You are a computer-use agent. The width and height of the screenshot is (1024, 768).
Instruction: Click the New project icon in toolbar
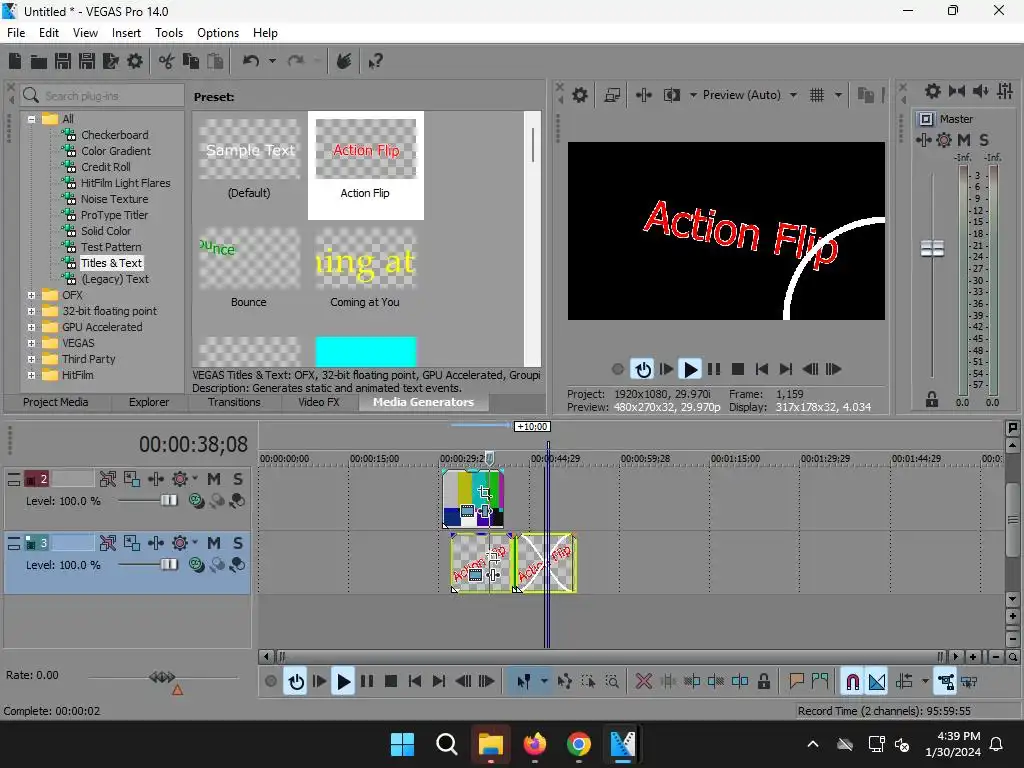(15, 61)
